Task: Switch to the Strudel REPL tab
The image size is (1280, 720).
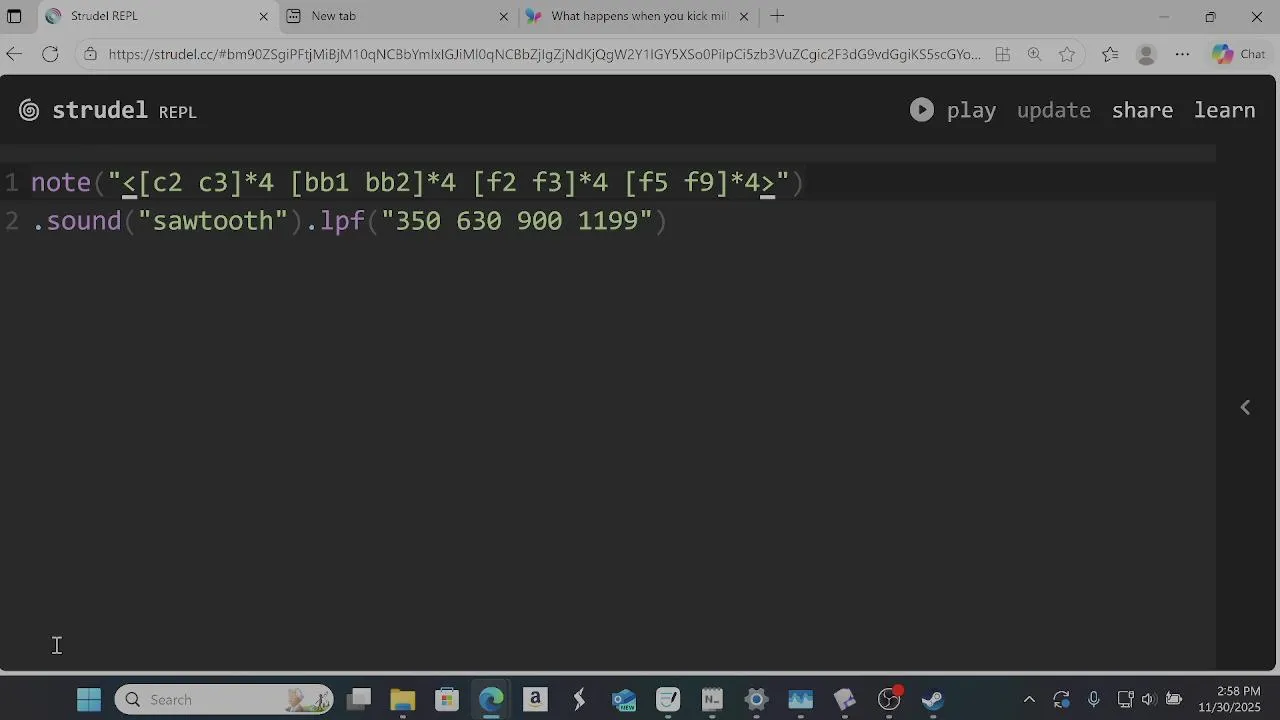Action: point(157,16)
